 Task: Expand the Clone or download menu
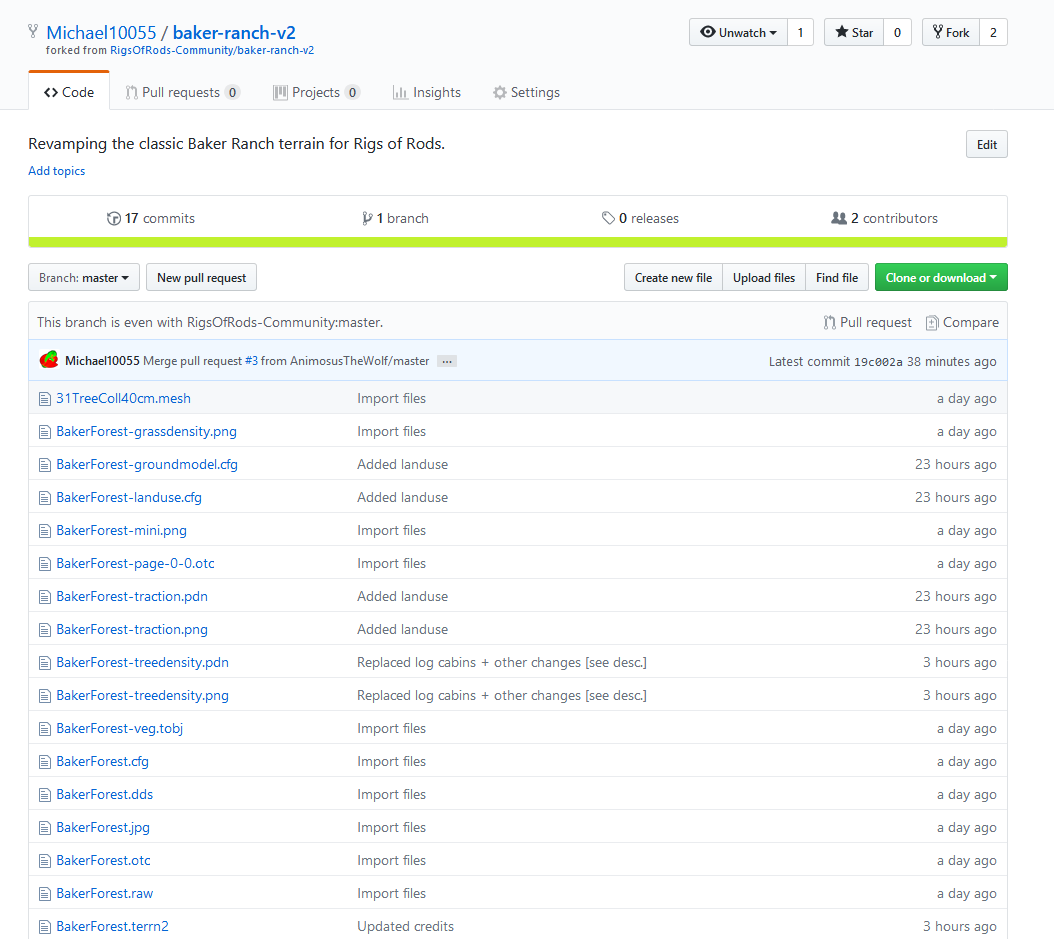click(x=941, y=278)
